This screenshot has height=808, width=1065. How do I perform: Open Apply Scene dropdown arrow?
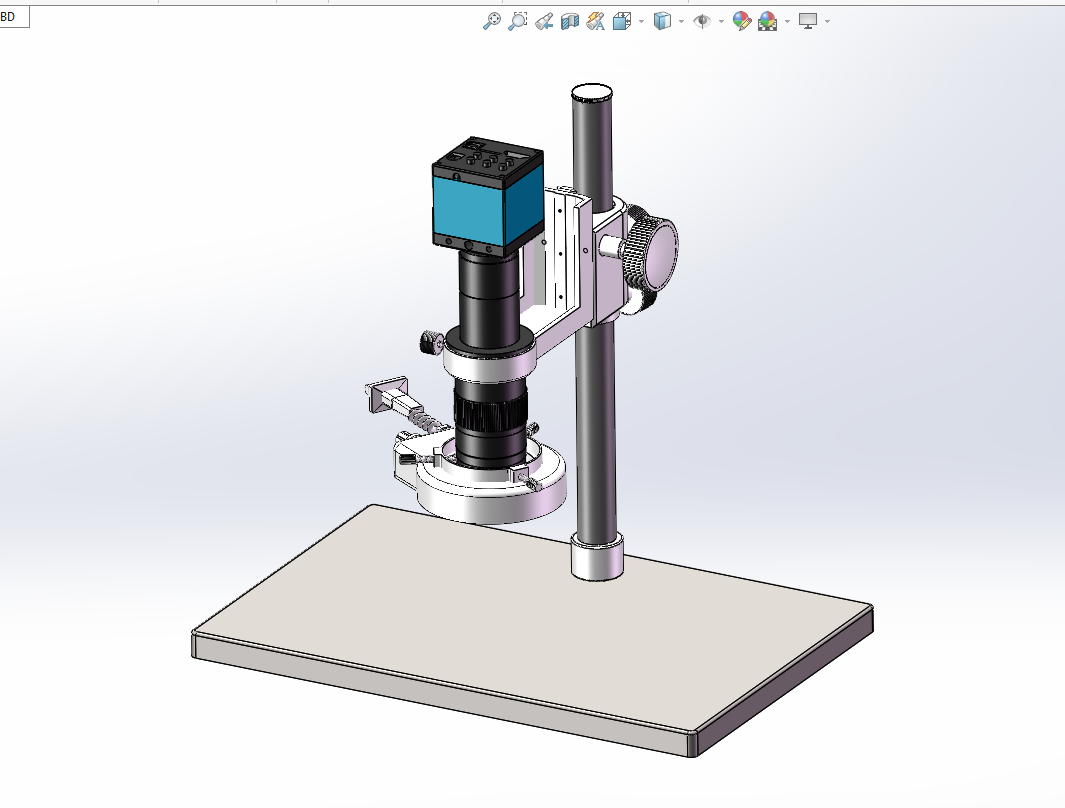point(787,22)
